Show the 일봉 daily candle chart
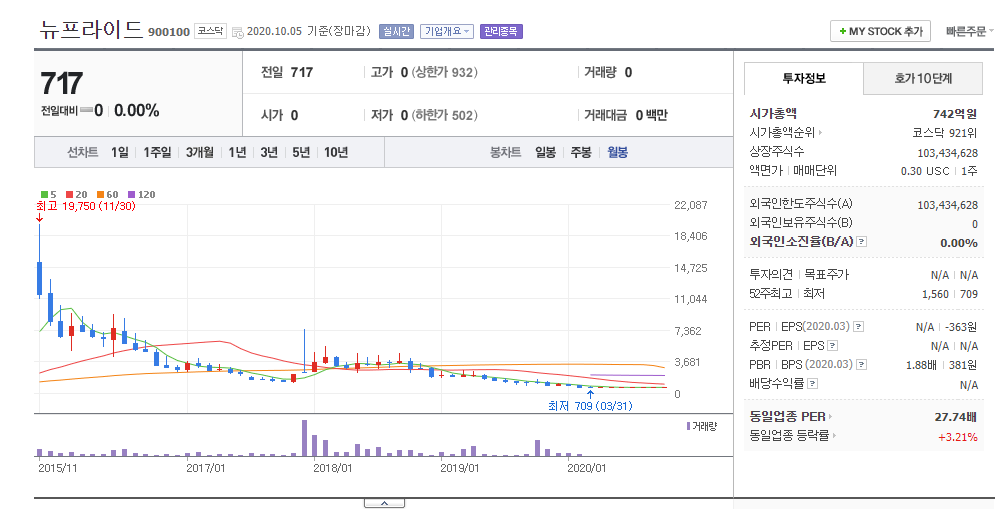 click(546, 152)
